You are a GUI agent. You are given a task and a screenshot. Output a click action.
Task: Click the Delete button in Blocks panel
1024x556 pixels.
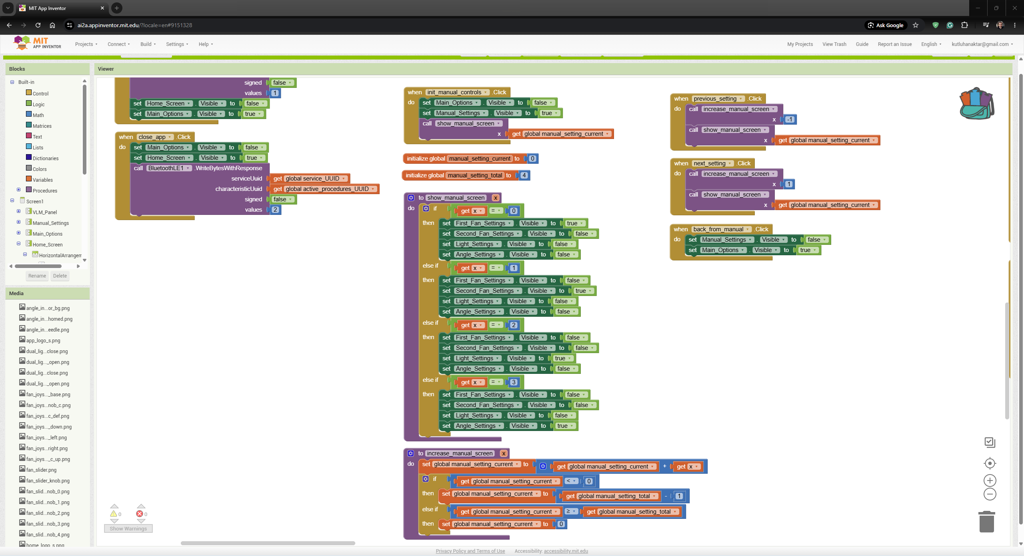(x=60, y=276)
